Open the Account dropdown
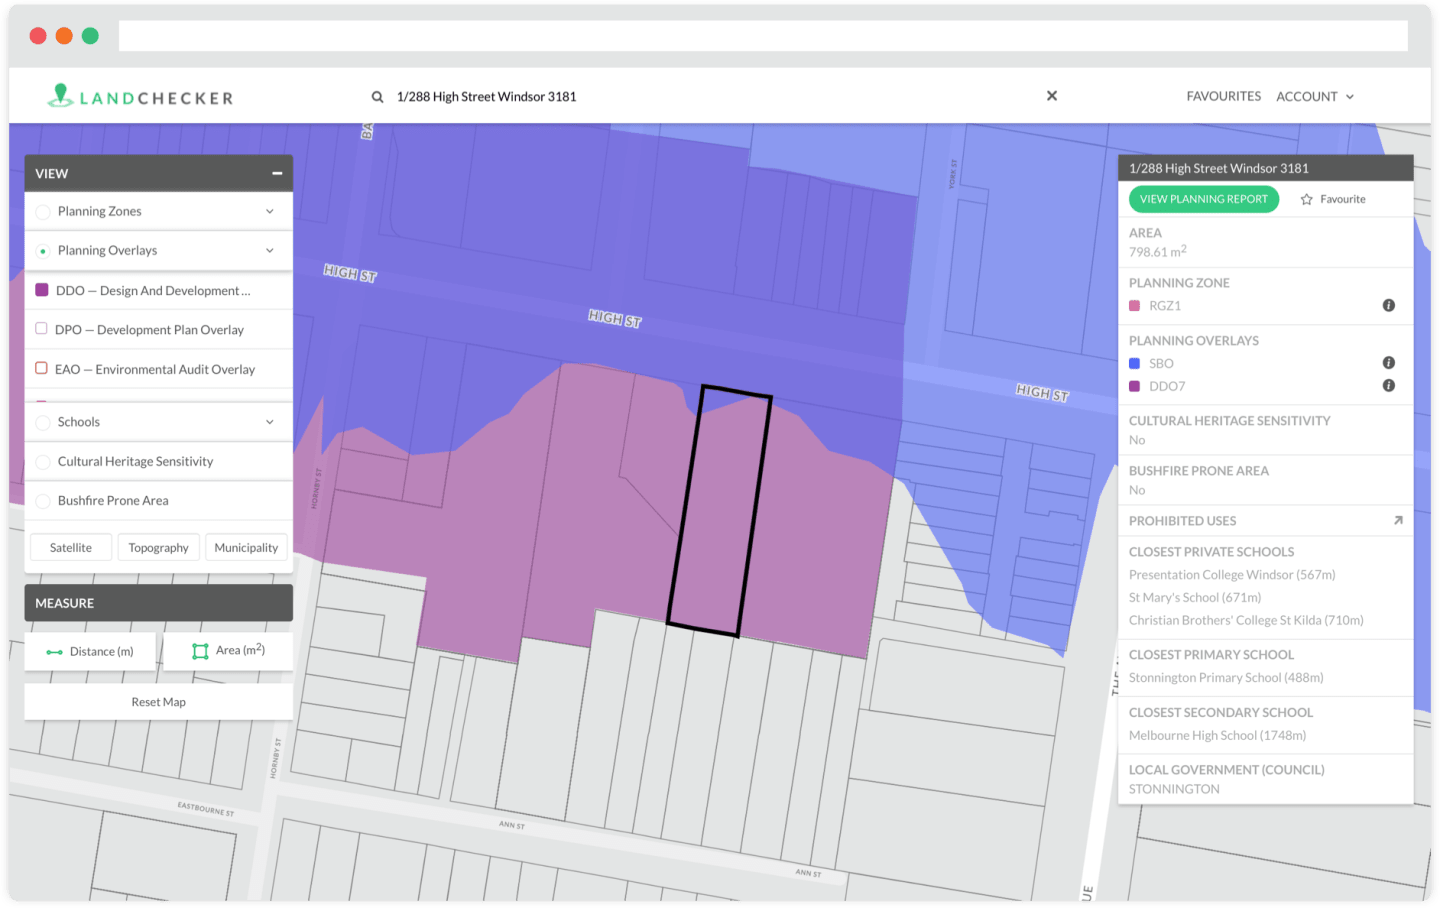The height and width of the screenshot is (908, 1440). (1315, 96)
